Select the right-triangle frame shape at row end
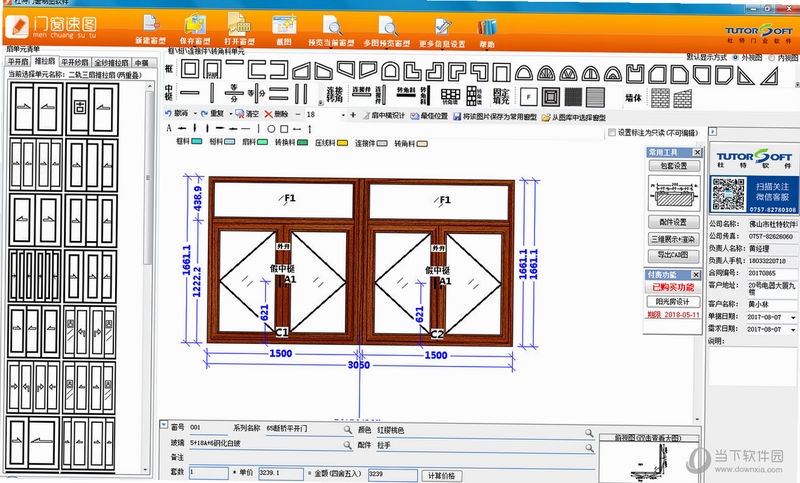 point(769,75)
